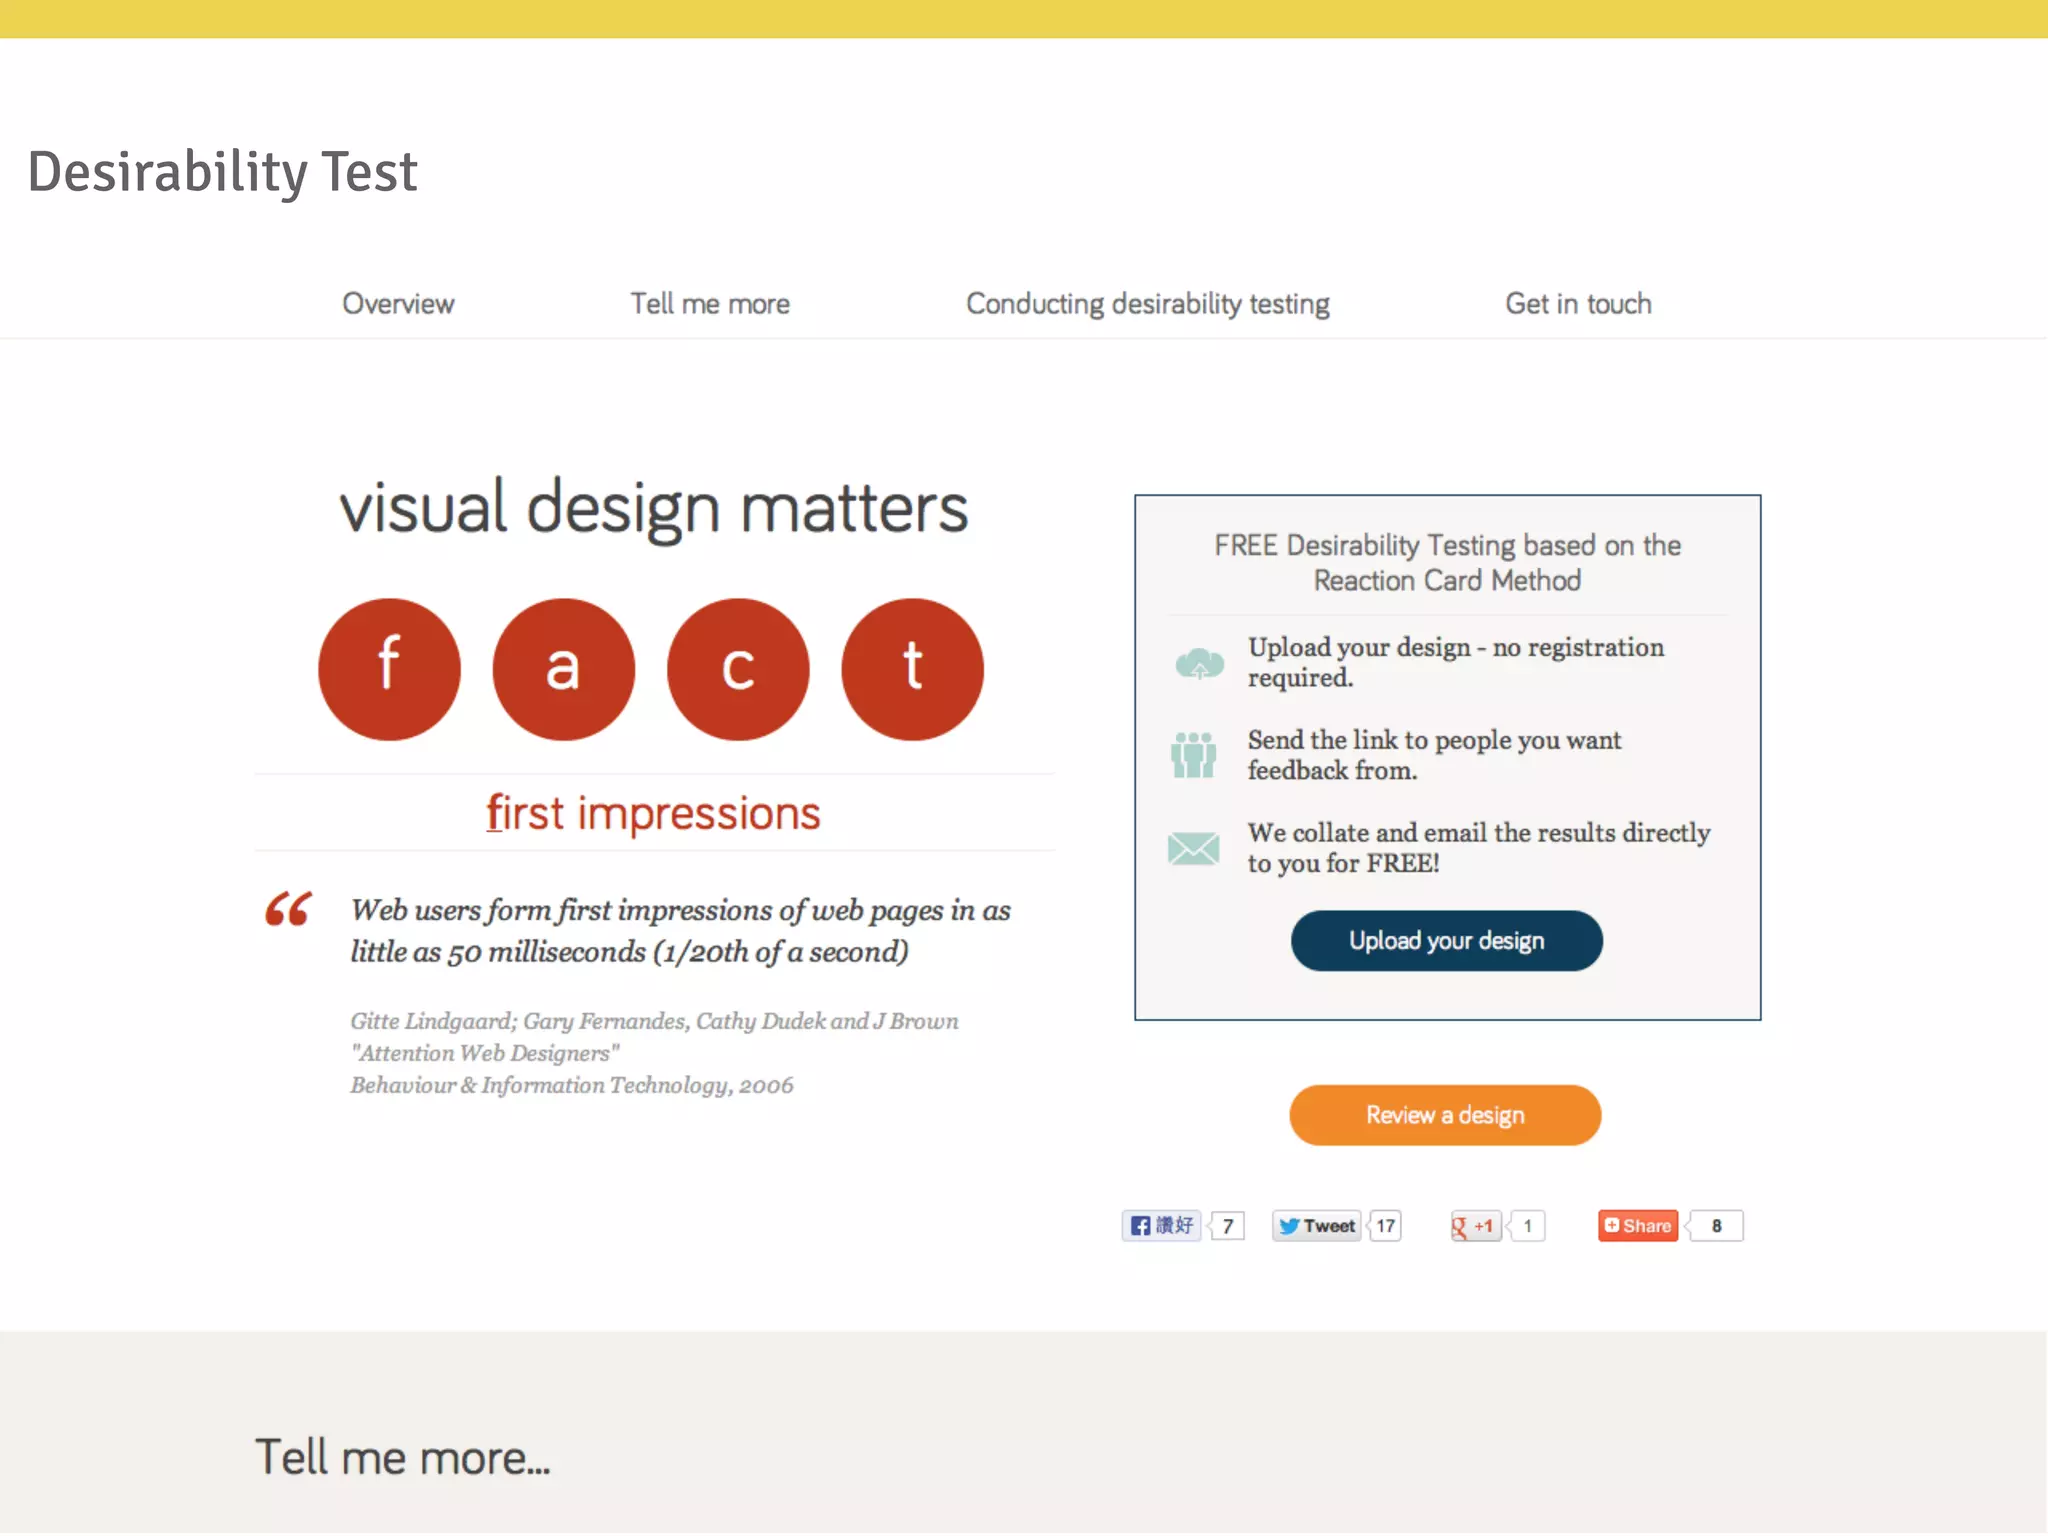Go to Tell me more nav item
Image resolution: width=2048 pixels, height=1536 pixels.
[710, 304]
